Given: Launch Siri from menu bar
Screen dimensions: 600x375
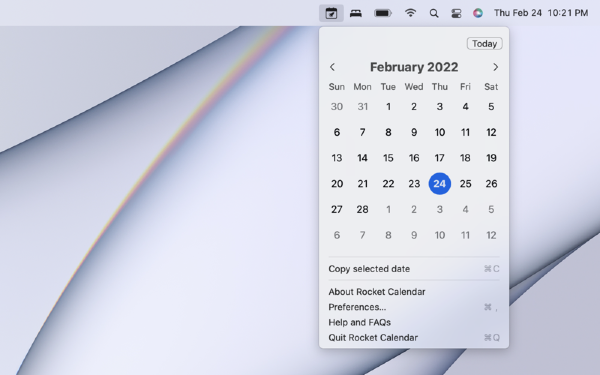Looking at the screenshot, I should pyautogui.click(x=478, y=13).
